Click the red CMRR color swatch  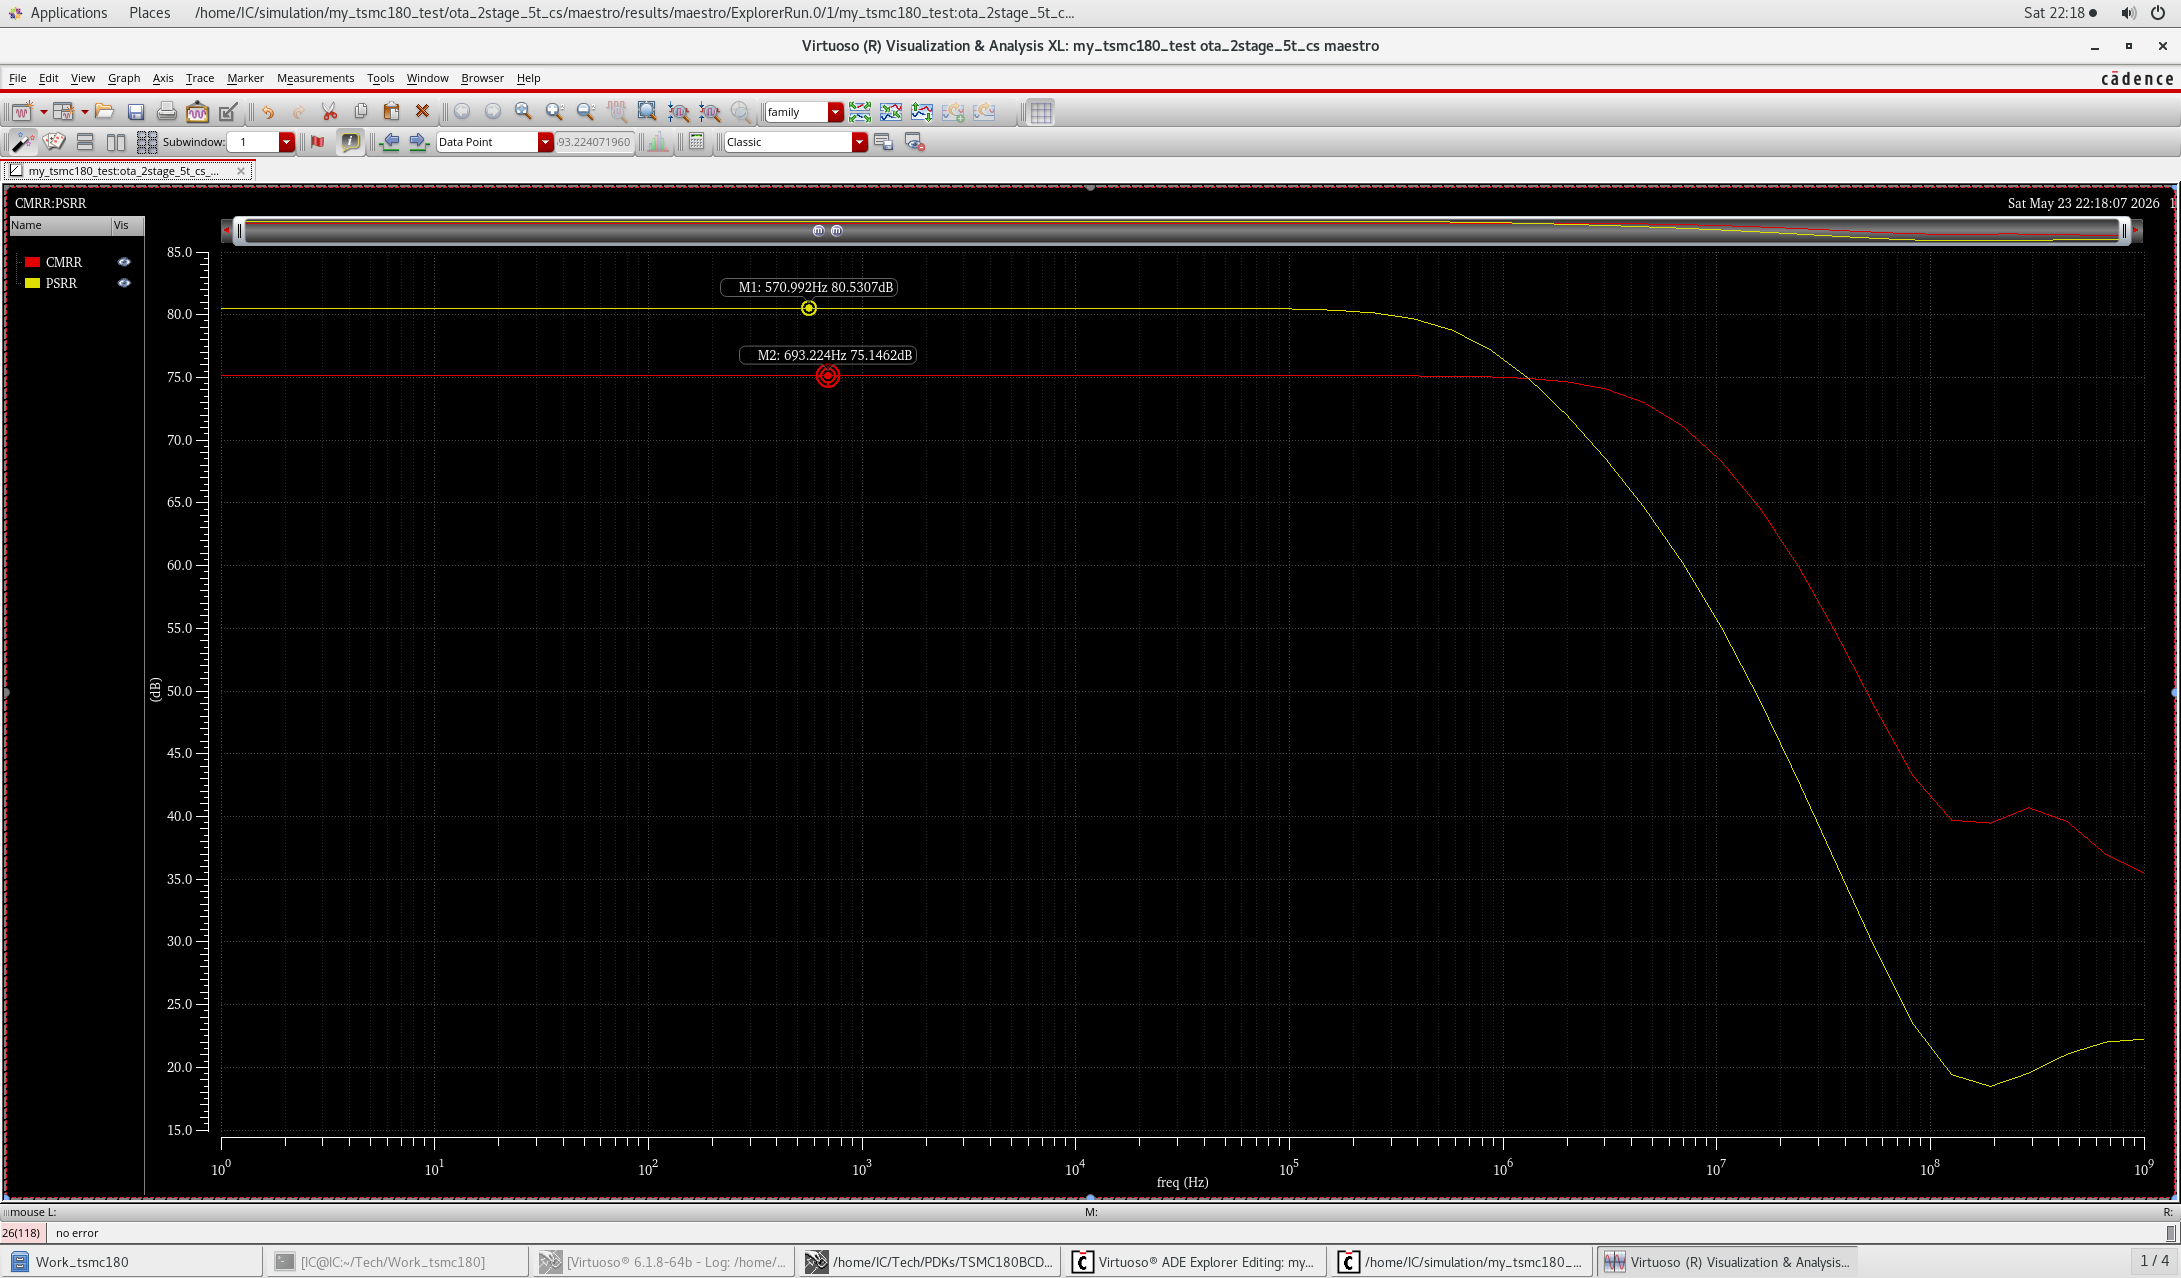(x=32, y=262)
